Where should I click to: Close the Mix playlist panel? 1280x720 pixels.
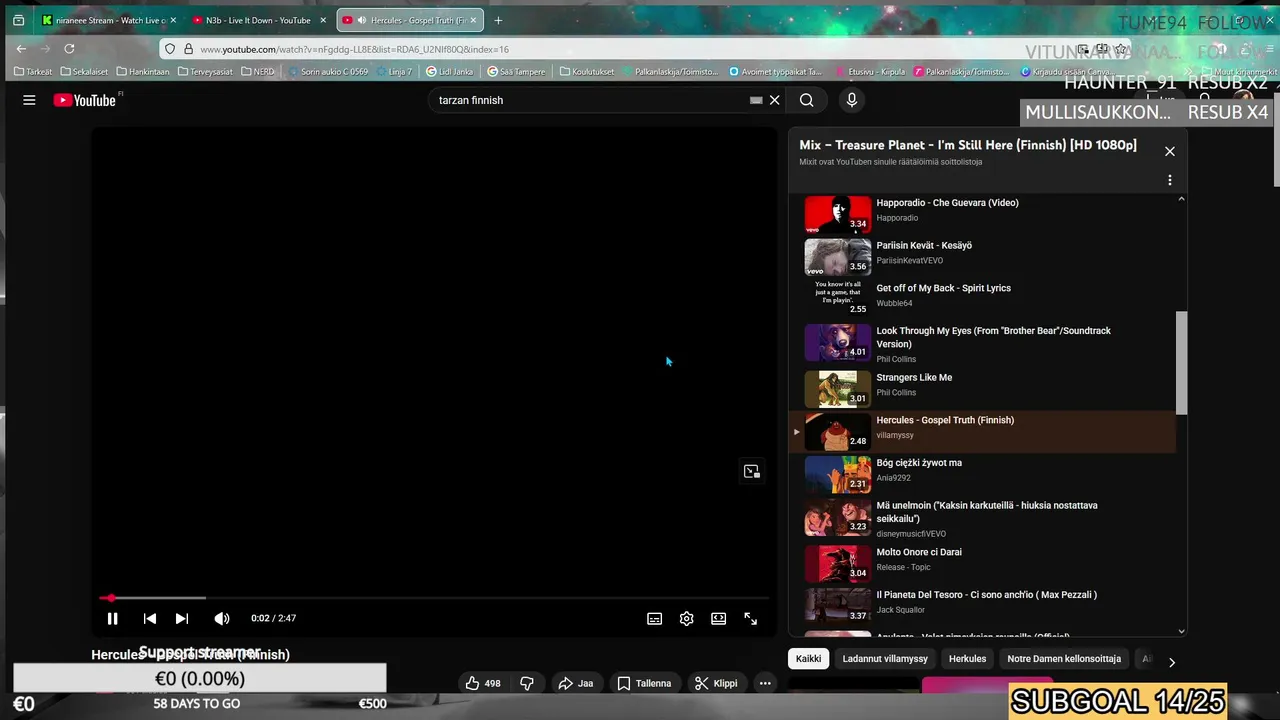coord(1169,151)
